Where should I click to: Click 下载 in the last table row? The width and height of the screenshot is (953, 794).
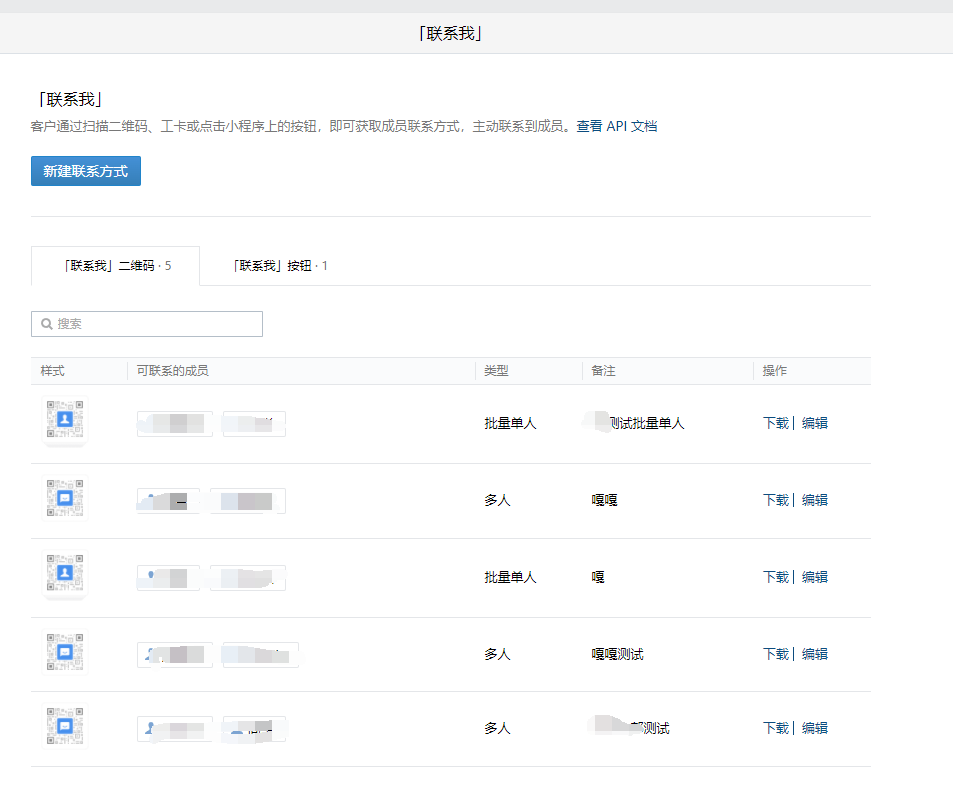(x=775, y=728)
